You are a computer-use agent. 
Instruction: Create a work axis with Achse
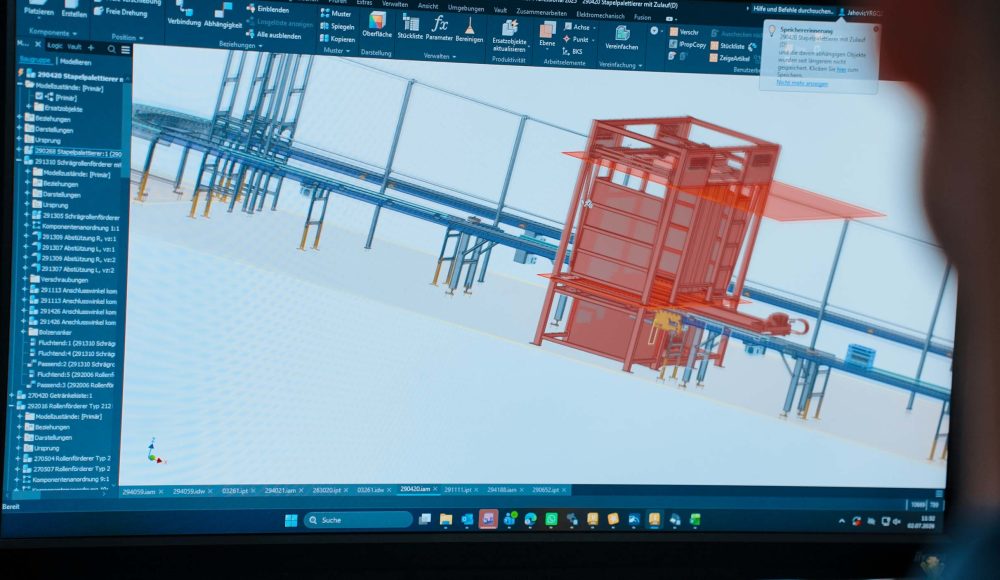click(x=580, y=27)
